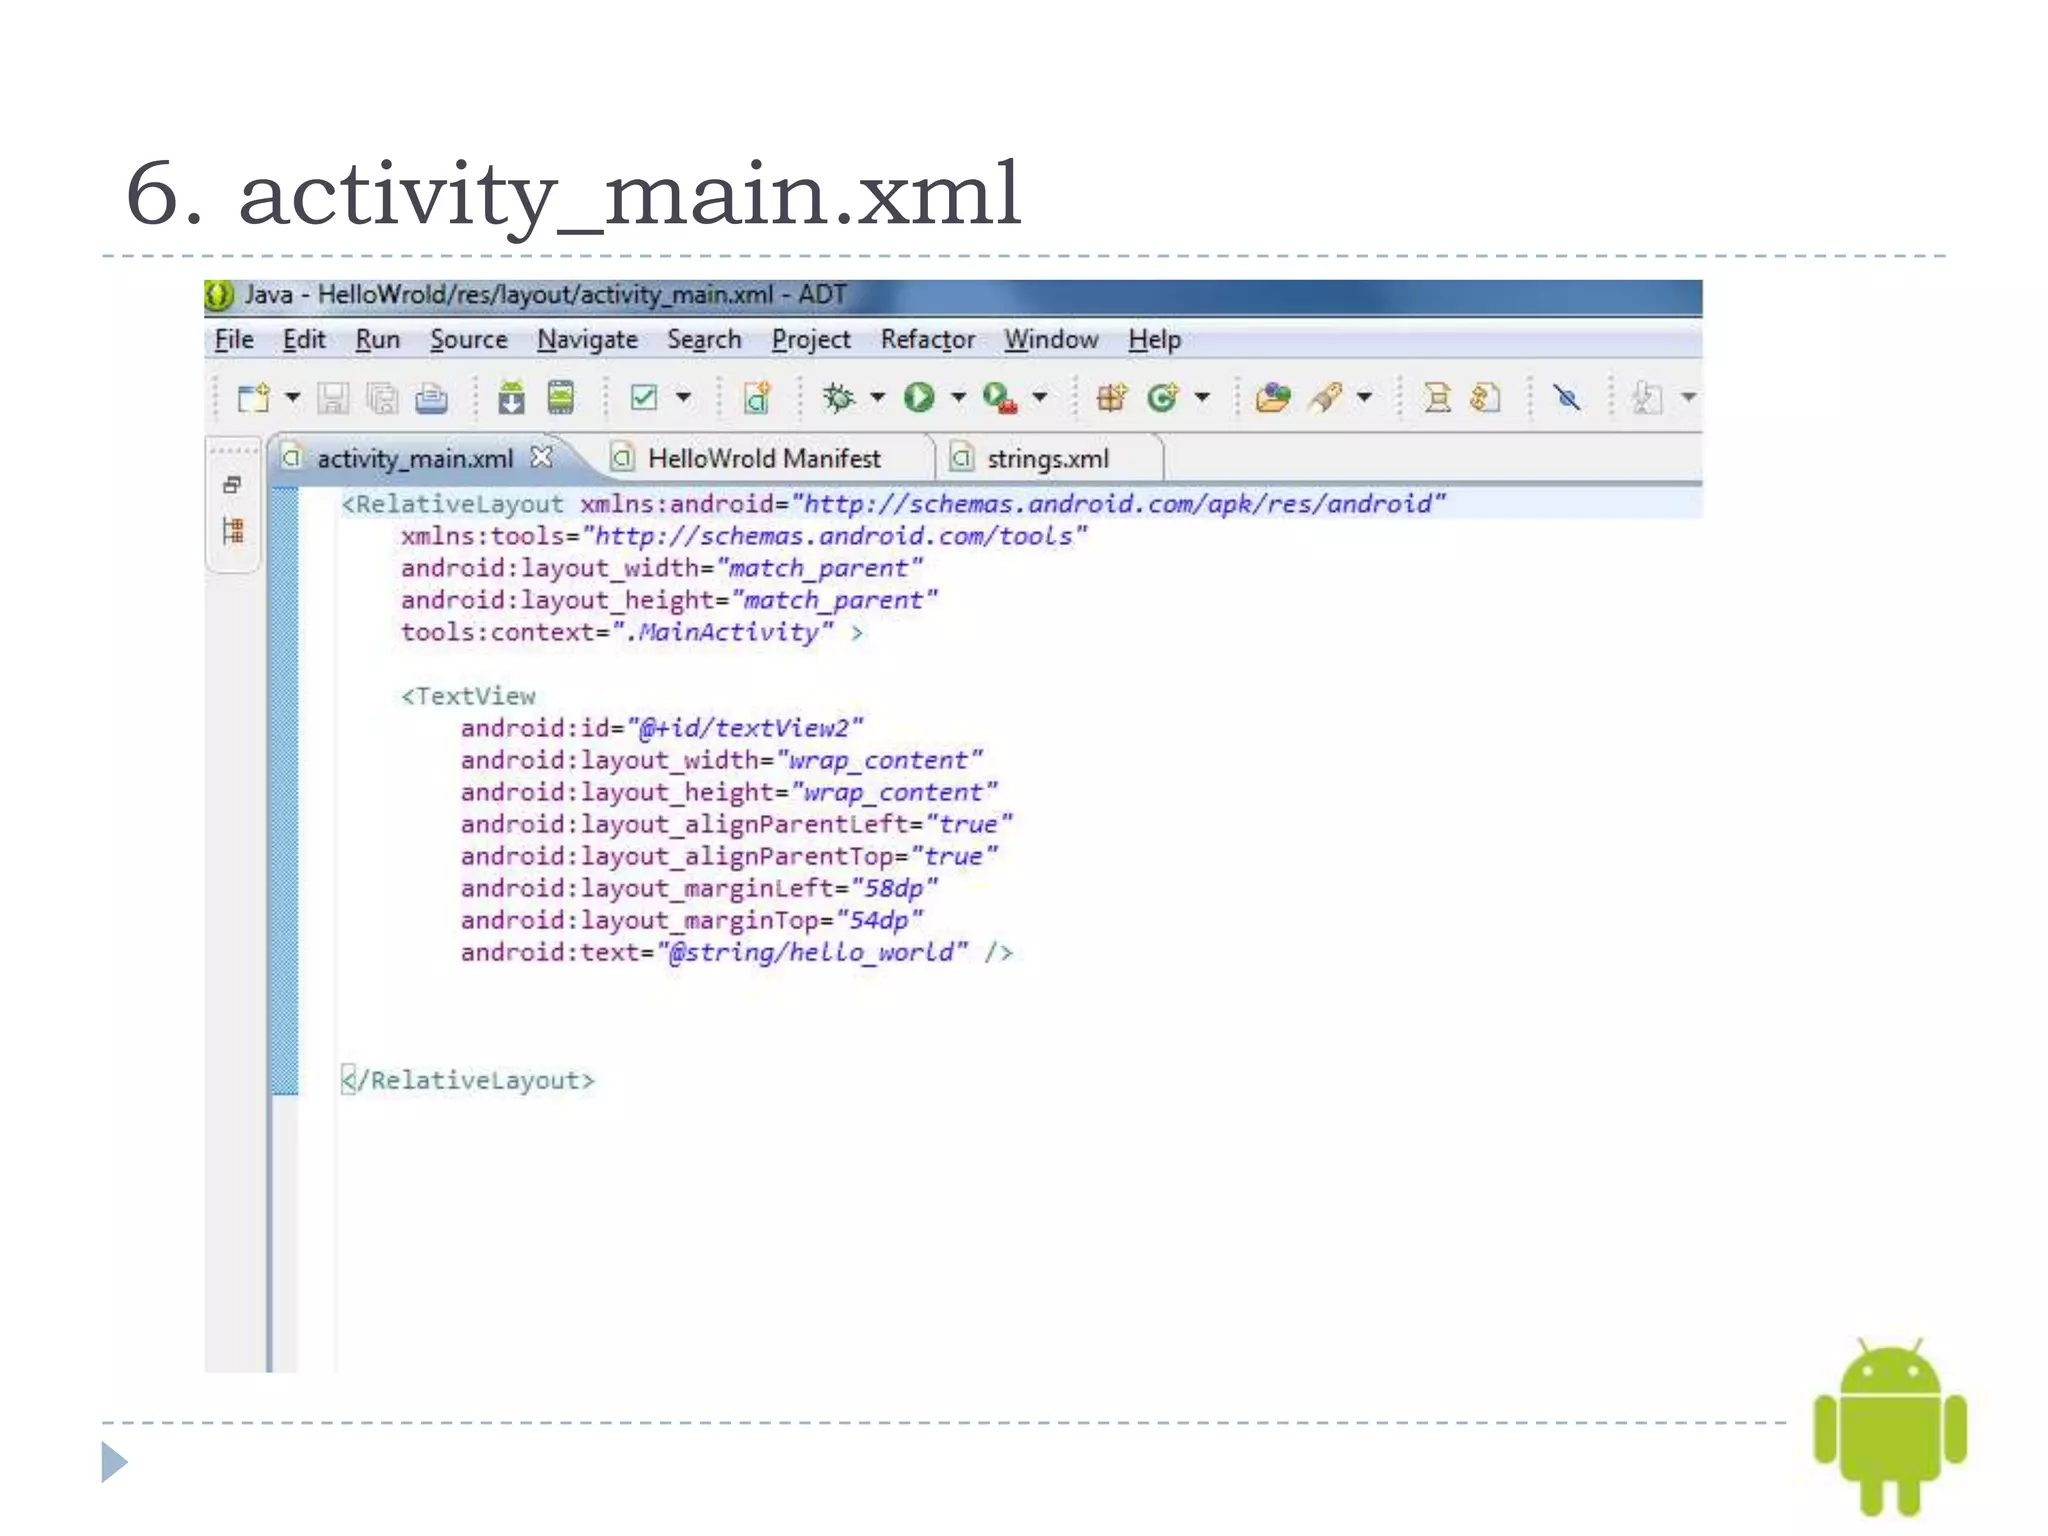Click layout_height="wrap_content" line
The width and height of the screenshot is (2048, 1536).
pos(729,792)
